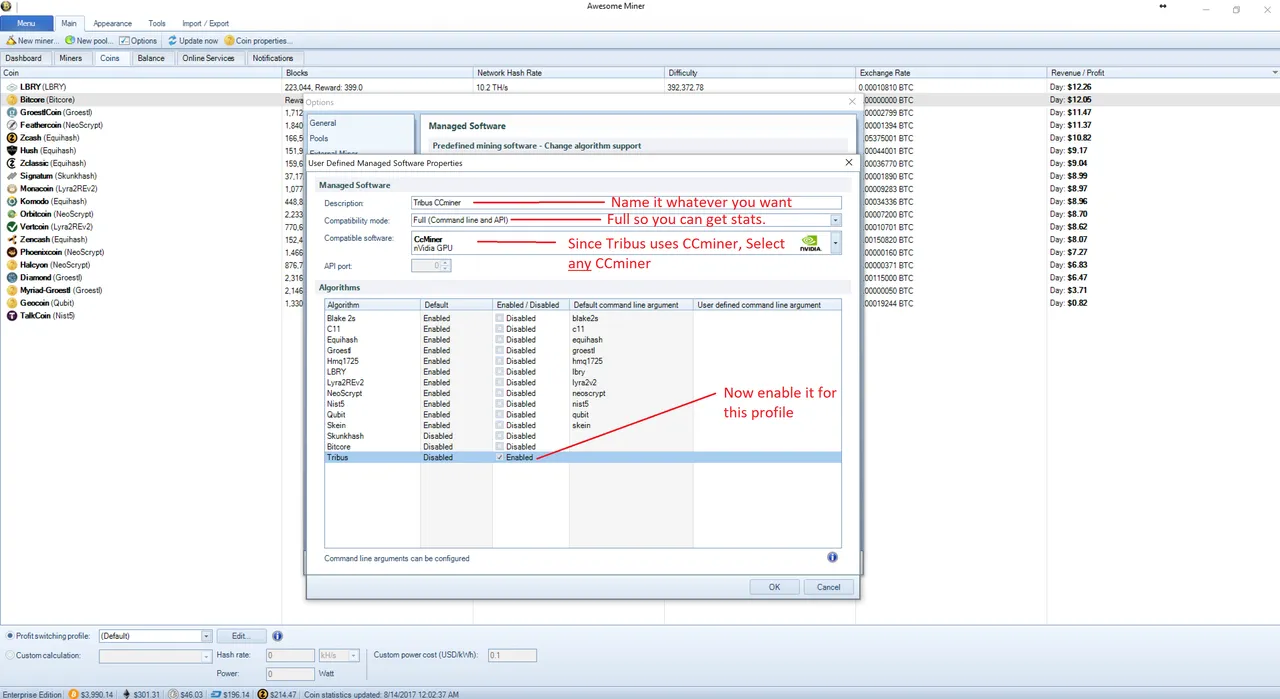Toggle the Skunkhash Disabled checkbox

(500, 436)
